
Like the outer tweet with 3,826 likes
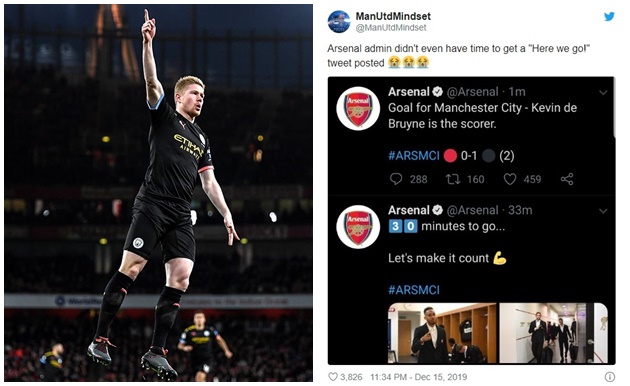(x=333, y=377)
